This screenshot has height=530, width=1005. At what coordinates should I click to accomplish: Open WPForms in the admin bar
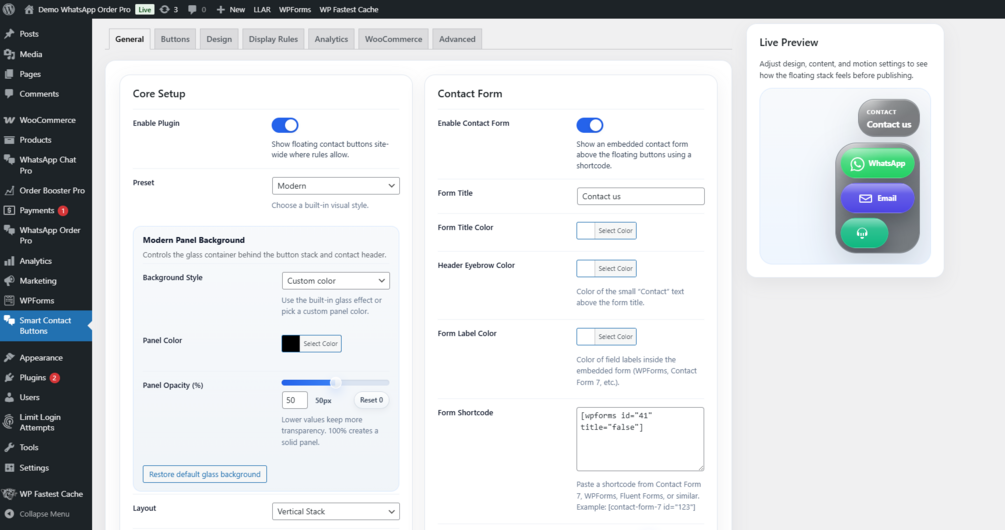click(x=295, y=10)
